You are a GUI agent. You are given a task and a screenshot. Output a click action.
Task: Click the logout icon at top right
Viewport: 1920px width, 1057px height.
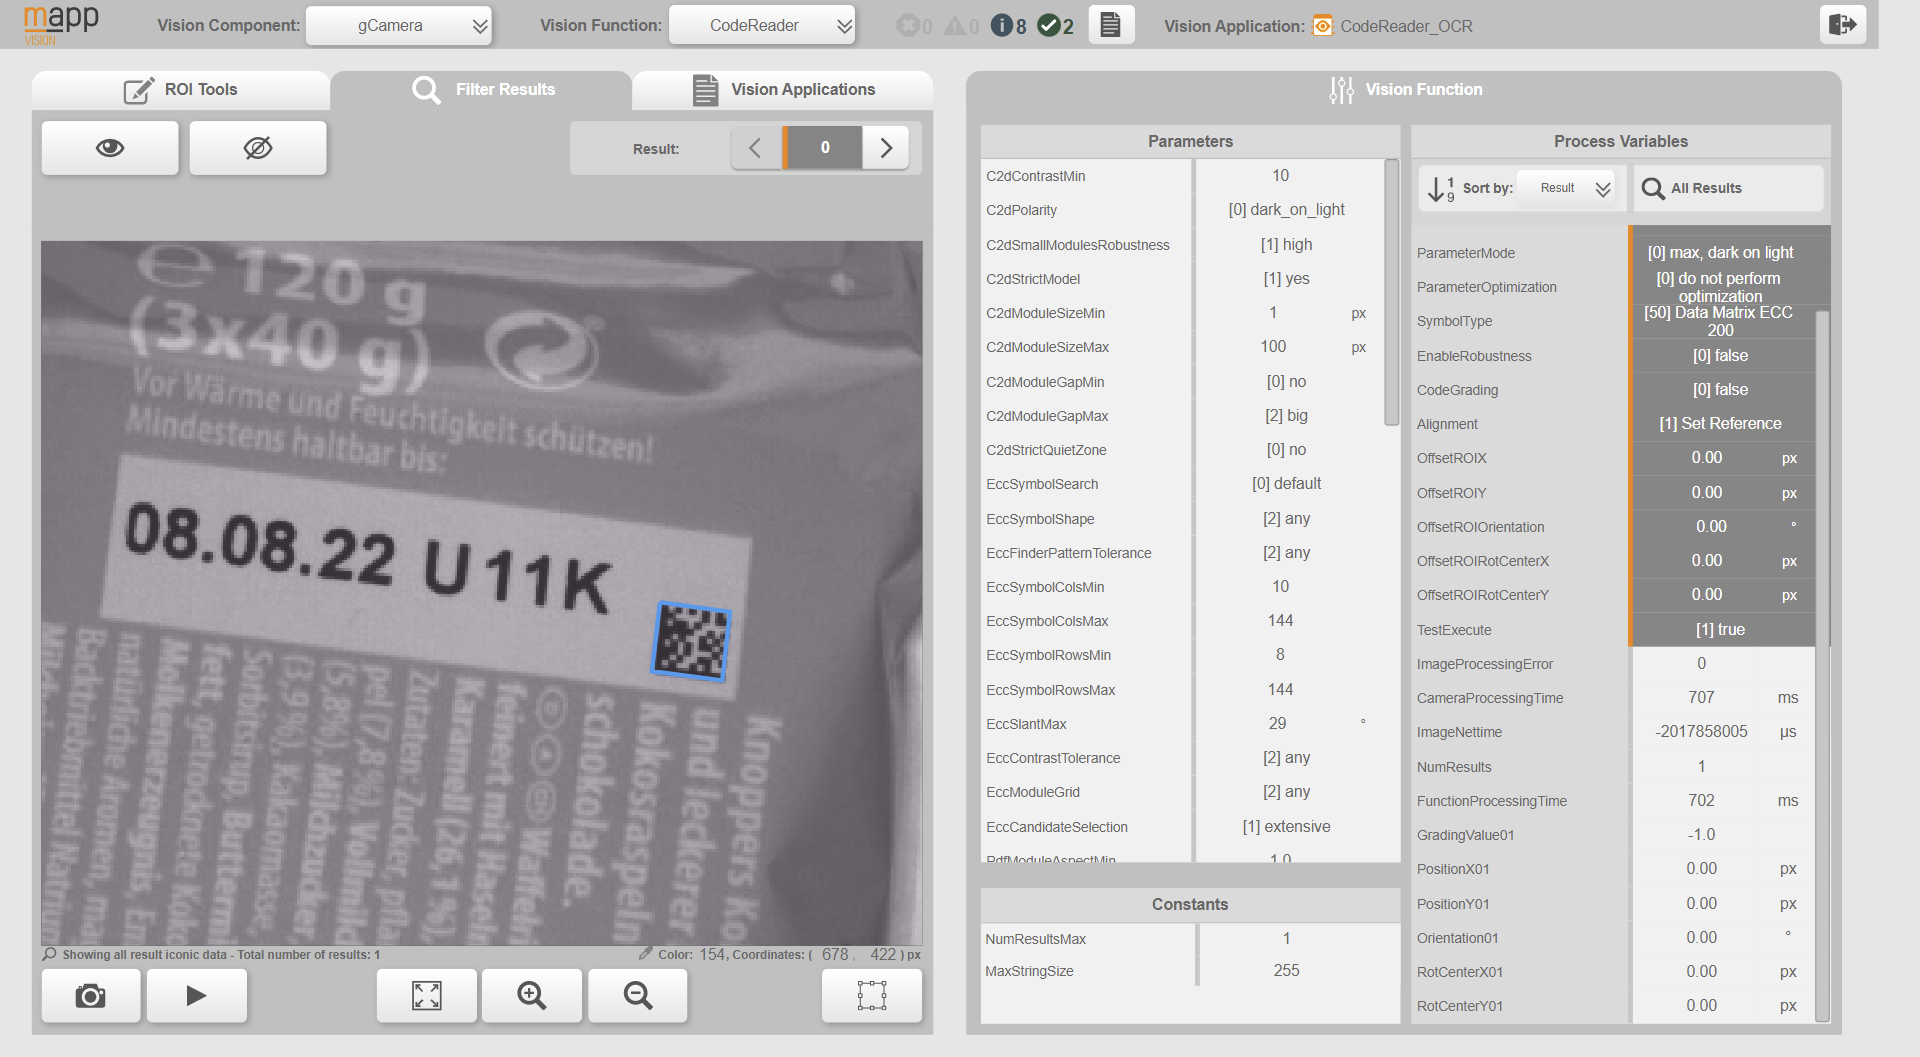tap(1842, 24)
